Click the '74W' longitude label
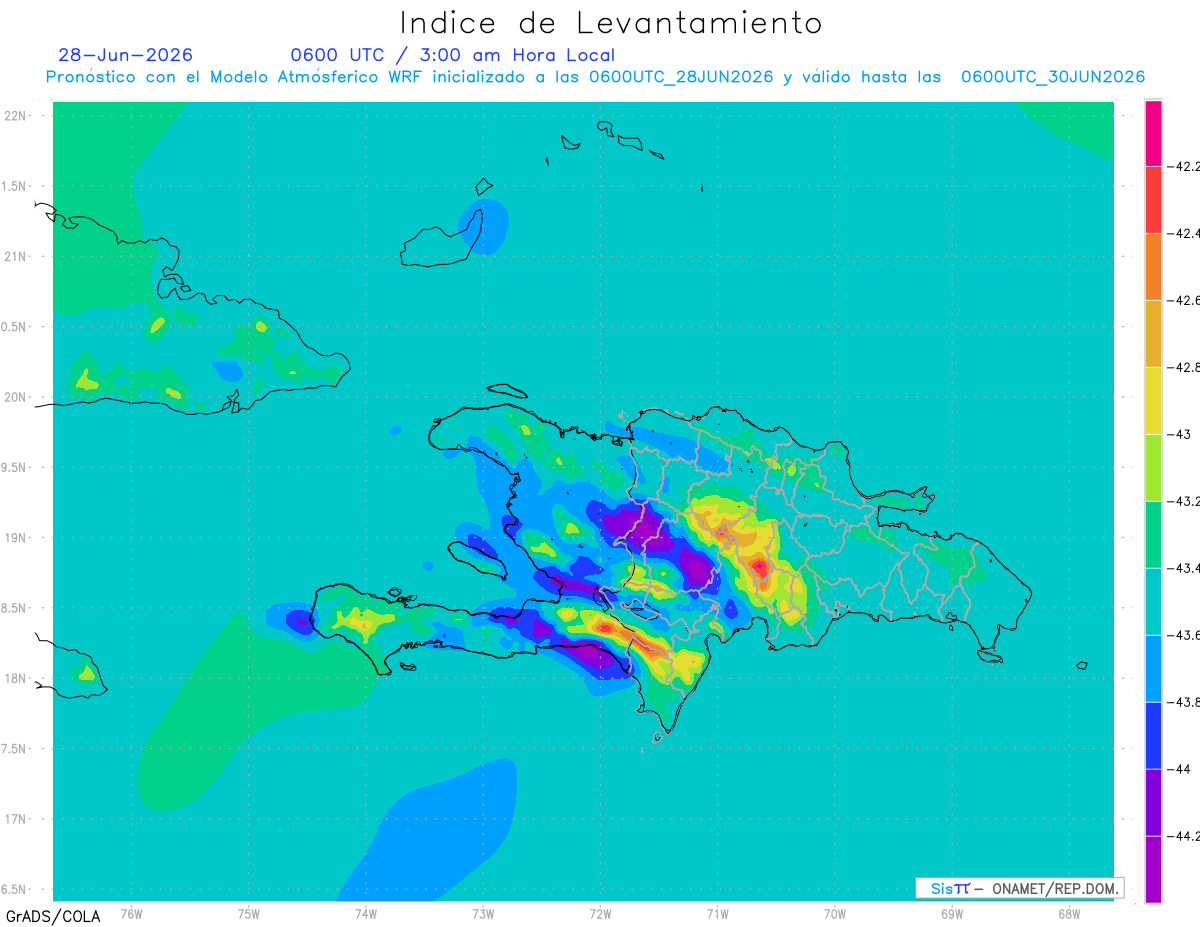This screenshot has width=1200, height=927. [365, 913]
